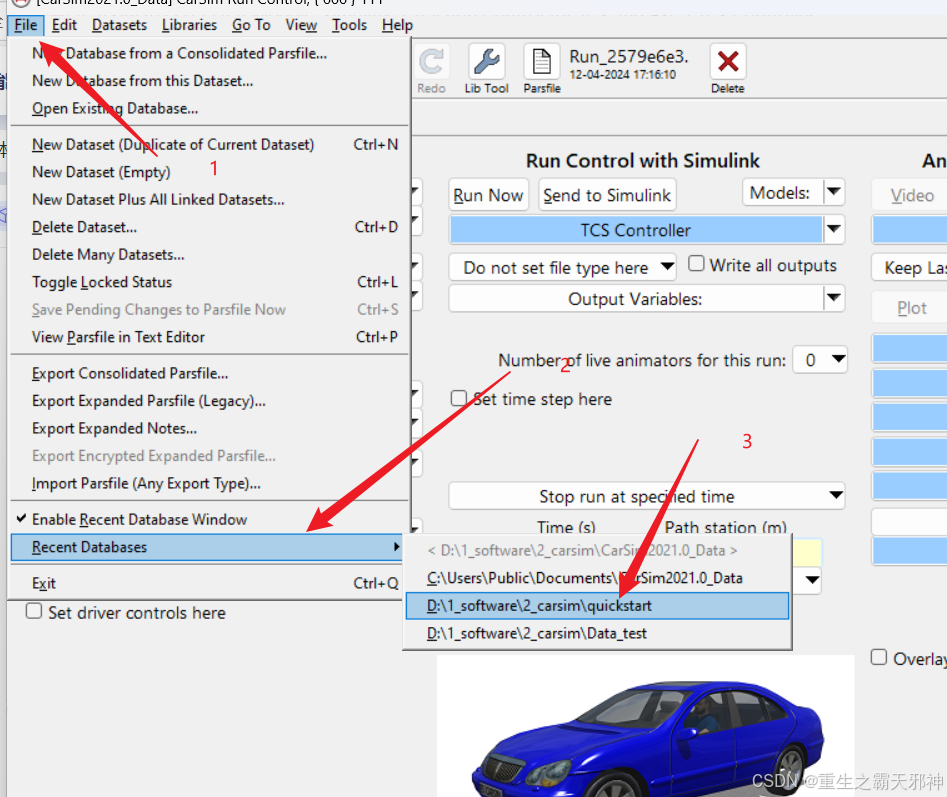Select Open Existing Database entry
Image resolution: width=947 pixels, height=797 pixels.
209,109
